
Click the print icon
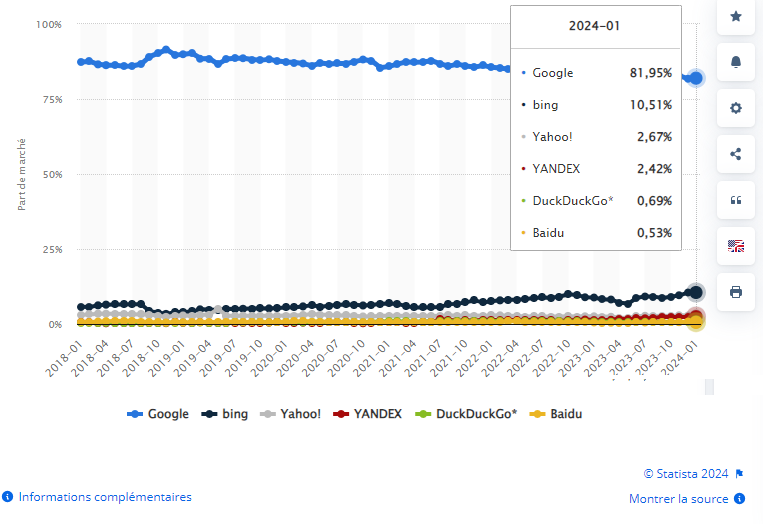[x=736, y=292]
